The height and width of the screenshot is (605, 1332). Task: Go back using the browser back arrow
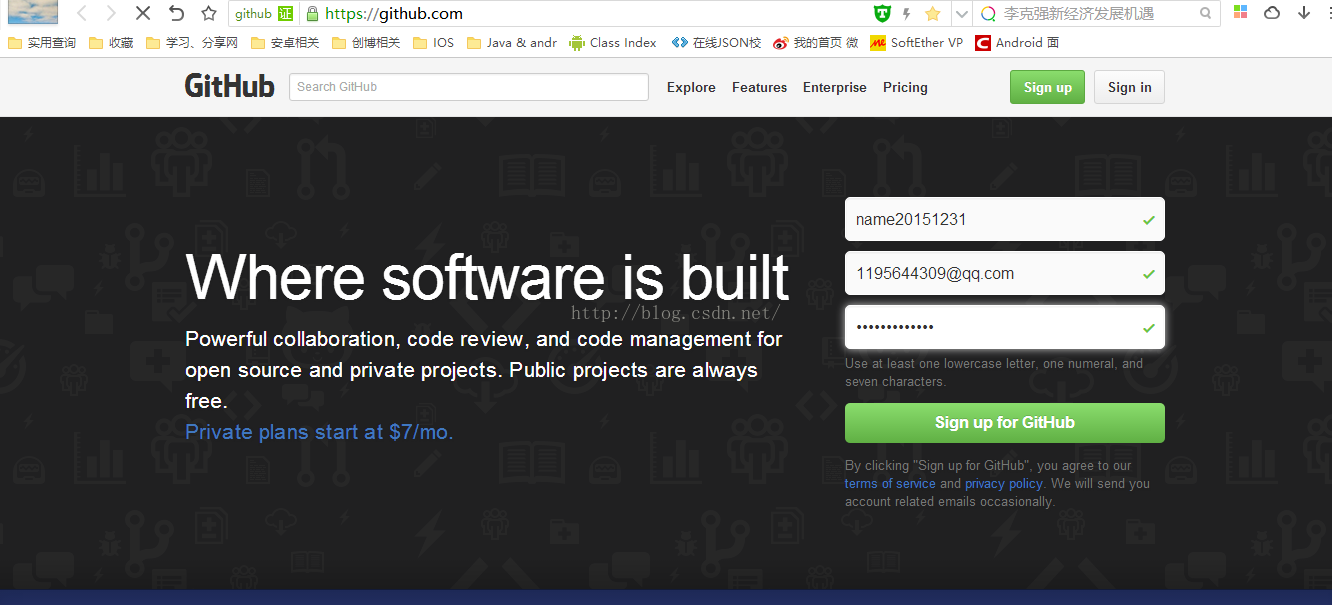(x=82, y=13)
